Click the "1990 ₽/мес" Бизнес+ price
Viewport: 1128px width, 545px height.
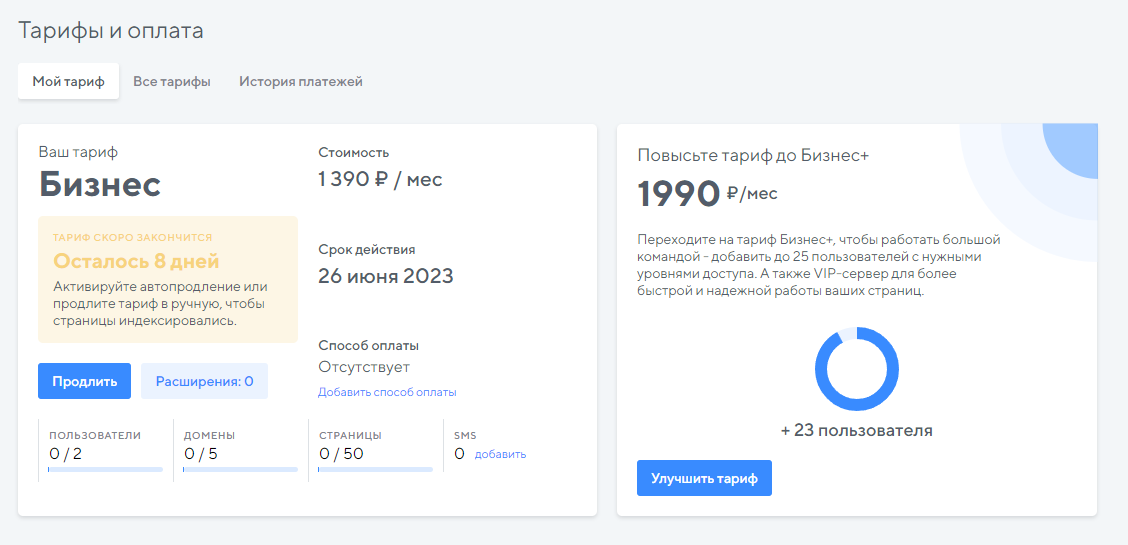point(707,193)
